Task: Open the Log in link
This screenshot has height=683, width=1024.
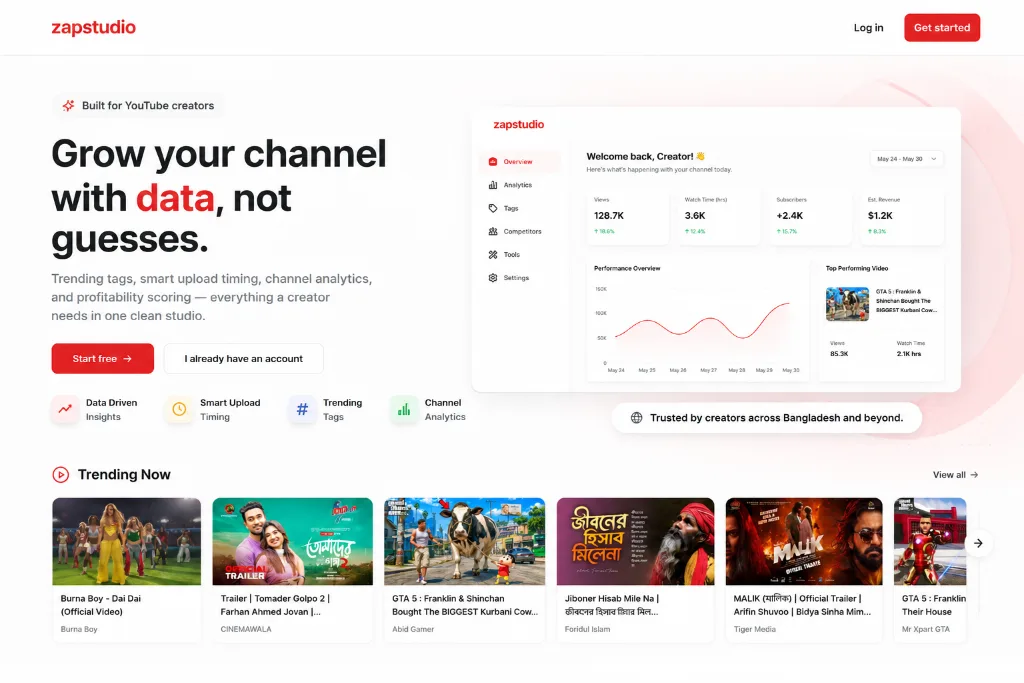Action: click(x=868, y=27)
